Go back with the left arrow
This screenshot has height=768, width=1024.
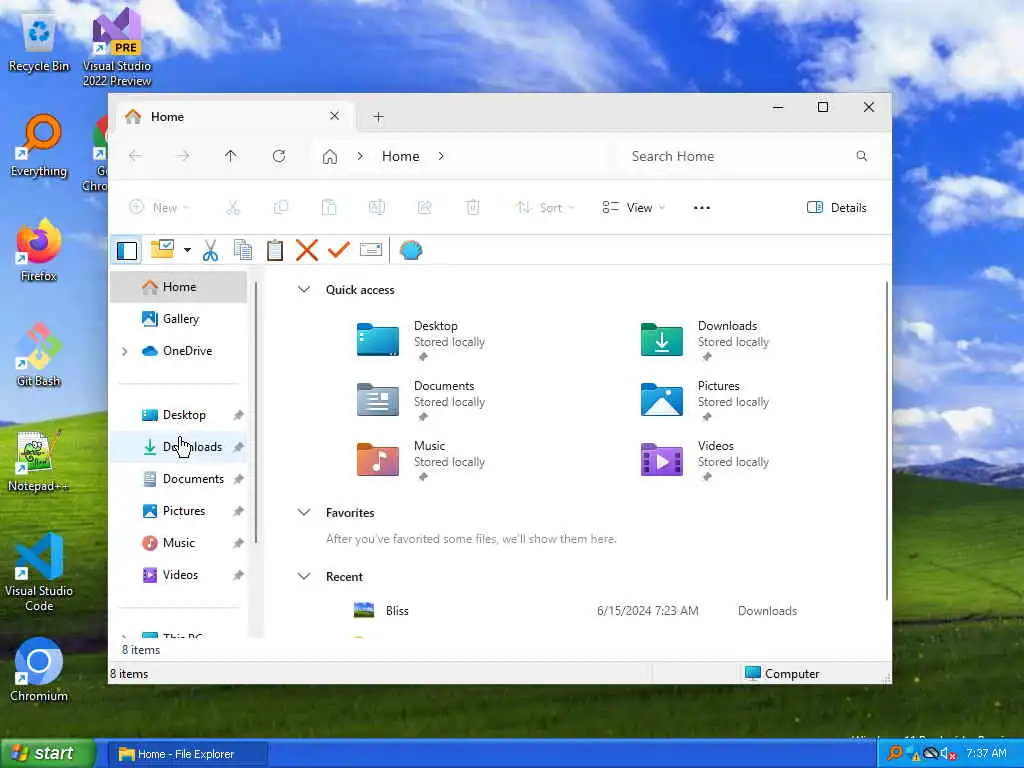[135, 156]
